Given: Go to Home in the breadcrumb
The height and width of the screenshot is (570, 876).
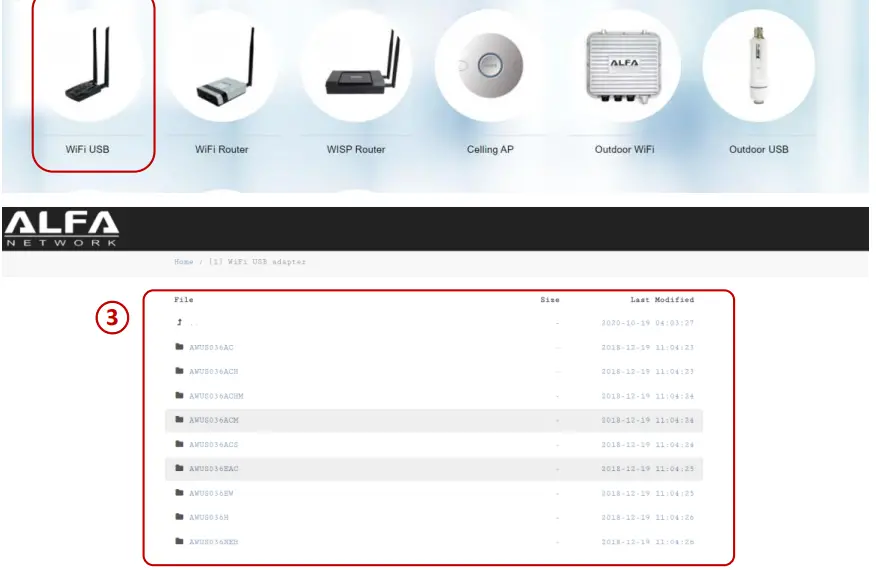Looking at the screenshot, I should pyautogui.click(x=183, y=262).
